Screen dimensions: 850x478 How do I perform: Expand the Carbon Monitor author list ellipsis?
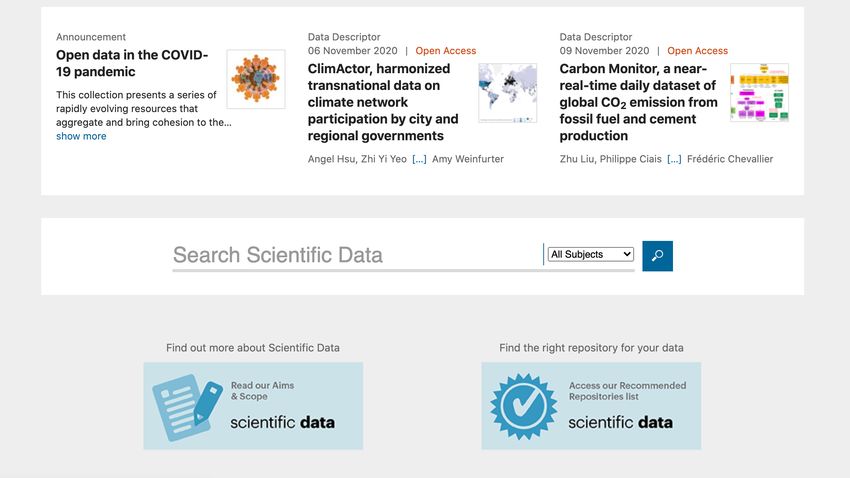tap(674, 159)
